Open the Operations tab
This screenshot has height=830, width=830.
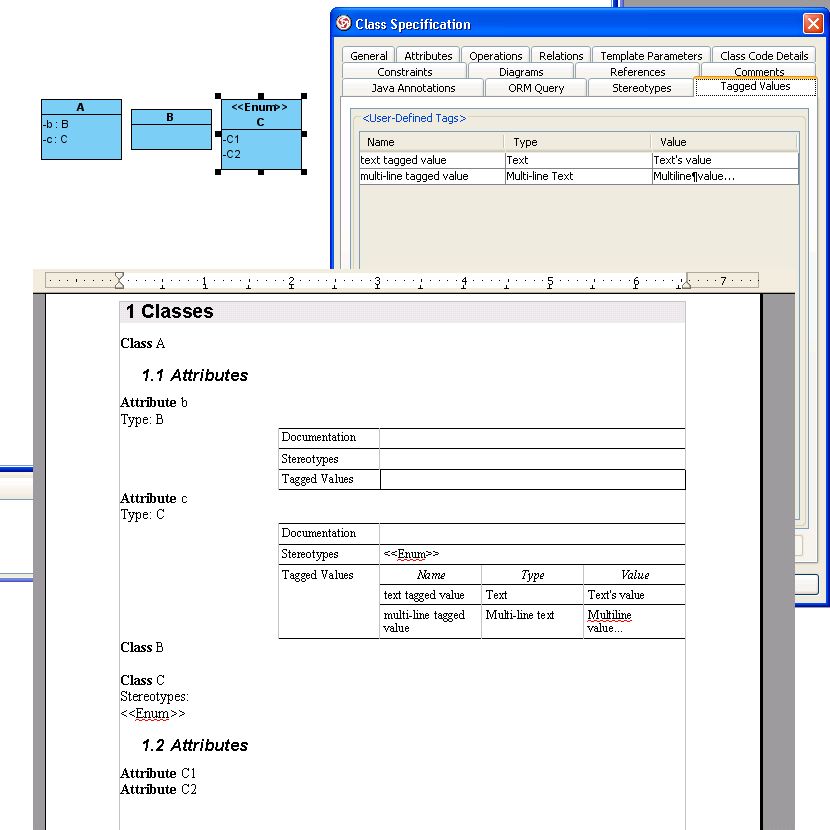495,56
